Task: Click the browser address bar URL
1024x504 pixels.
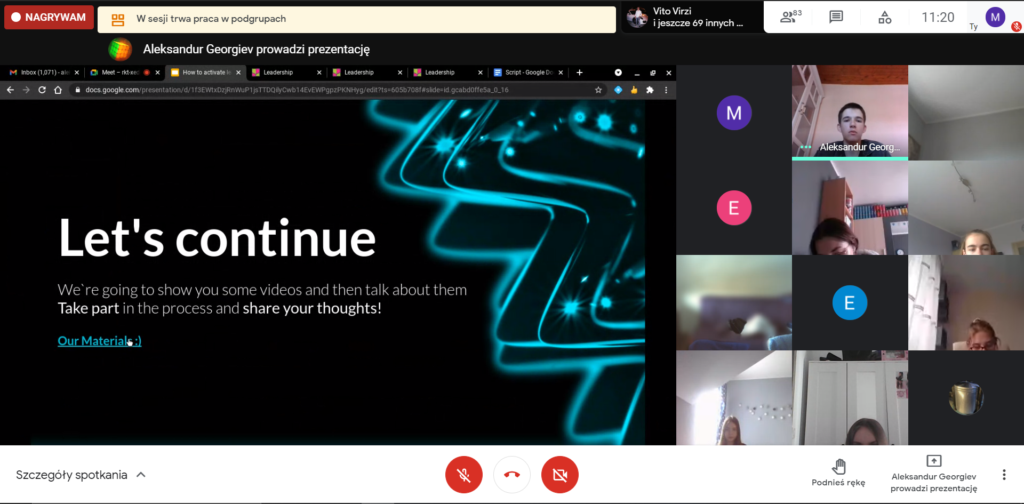Action: tap(300, 89)
